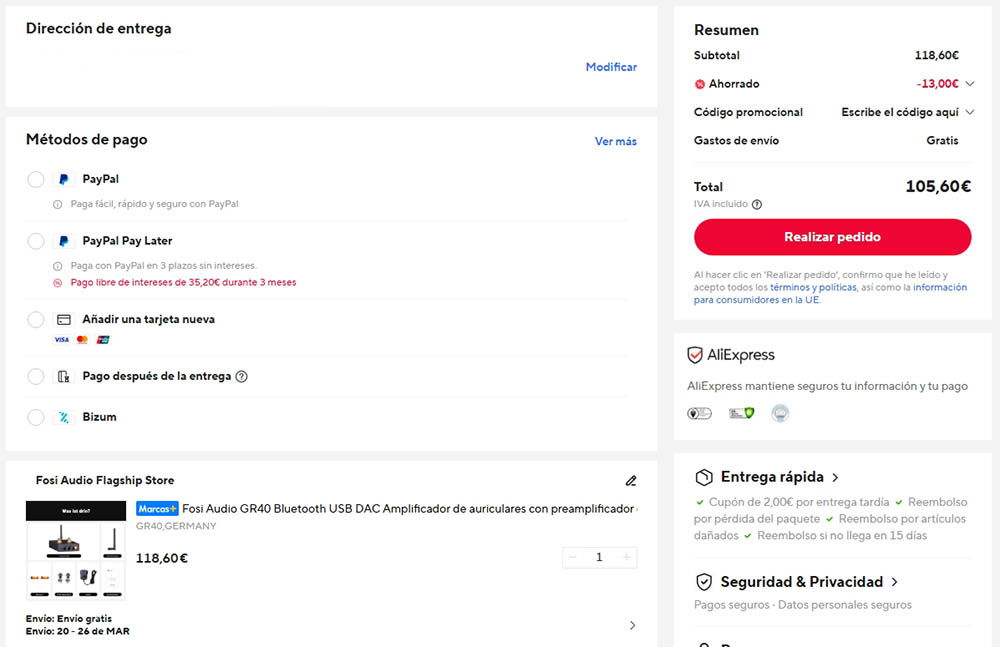This screenshot has width=1000, height=647.
Task: Increase product quantity with the plus stepper
Action: (x=626, y=557)
